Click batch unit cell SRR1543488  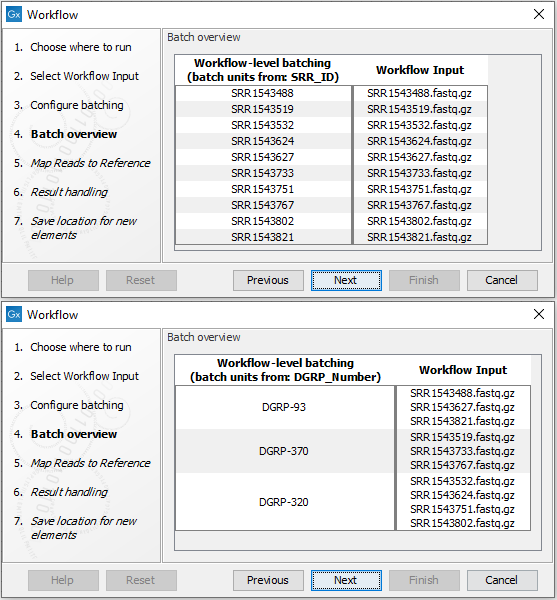point(263,93)
